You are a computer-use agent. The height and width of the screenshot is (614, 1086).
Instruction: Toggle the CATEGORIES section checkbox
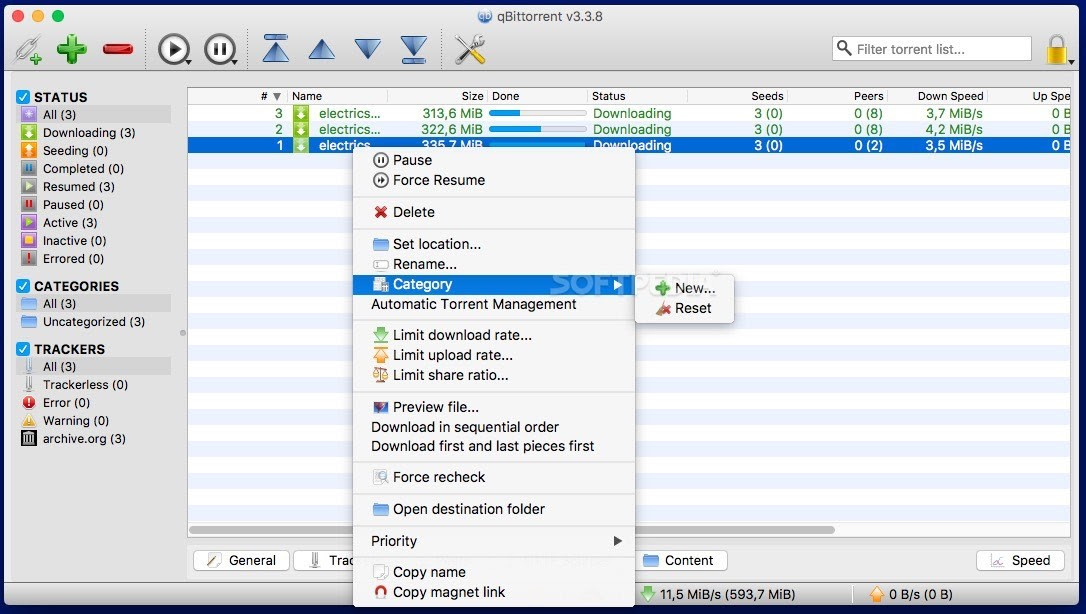23,286
